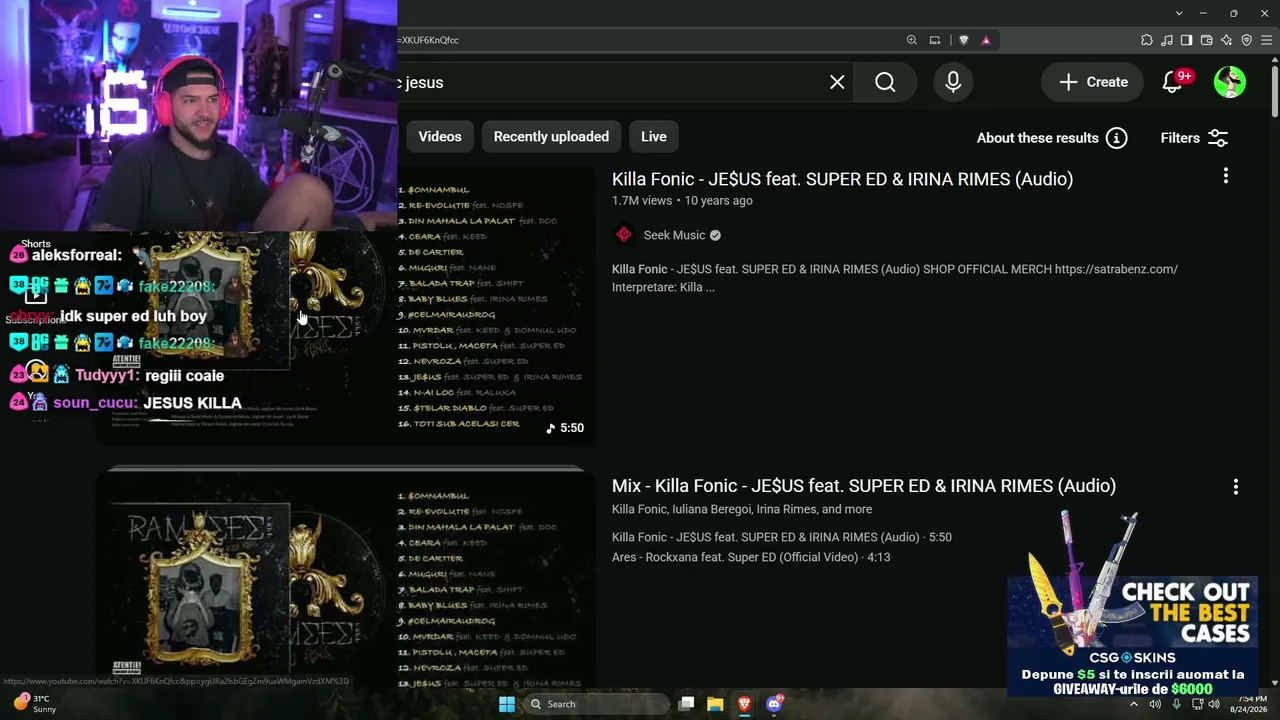Image resolution: width=1280 pixels, height=720 pixels.
Task: Open the Create menu
Action: pyautogui.click(x=1093, y=82)
